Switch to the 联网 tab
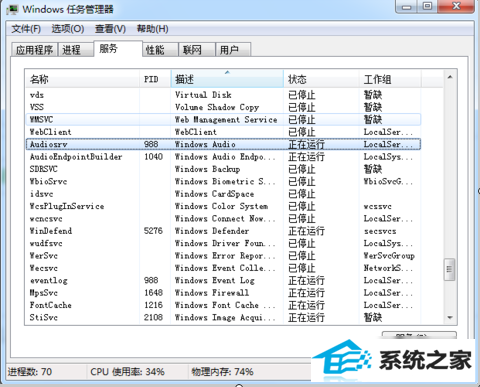This screenshot has height=387, width=480. [x=197, y=50]
